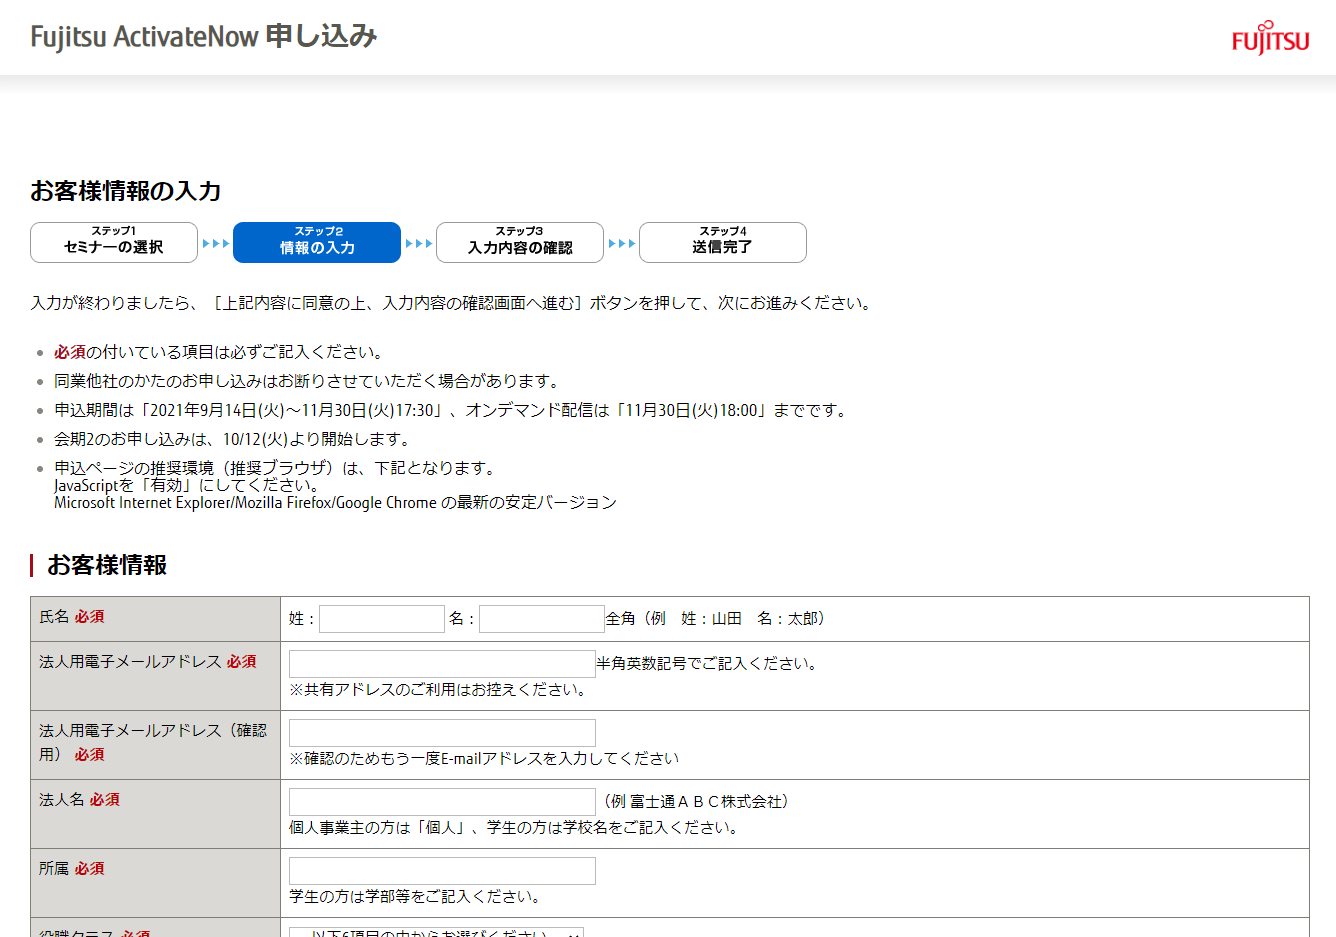Click the text ※確認のためもう一度E-mailアドレスを入力してください

484,759
